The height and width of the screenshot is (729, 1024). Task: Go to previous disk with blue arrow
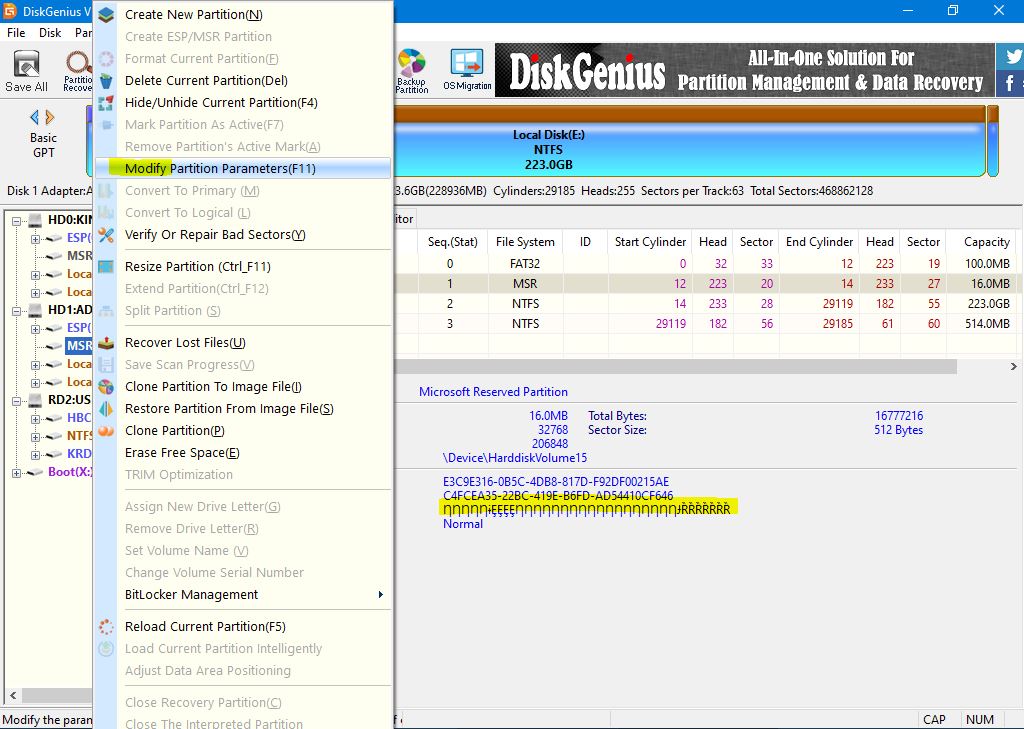click(x=34, y=118)
